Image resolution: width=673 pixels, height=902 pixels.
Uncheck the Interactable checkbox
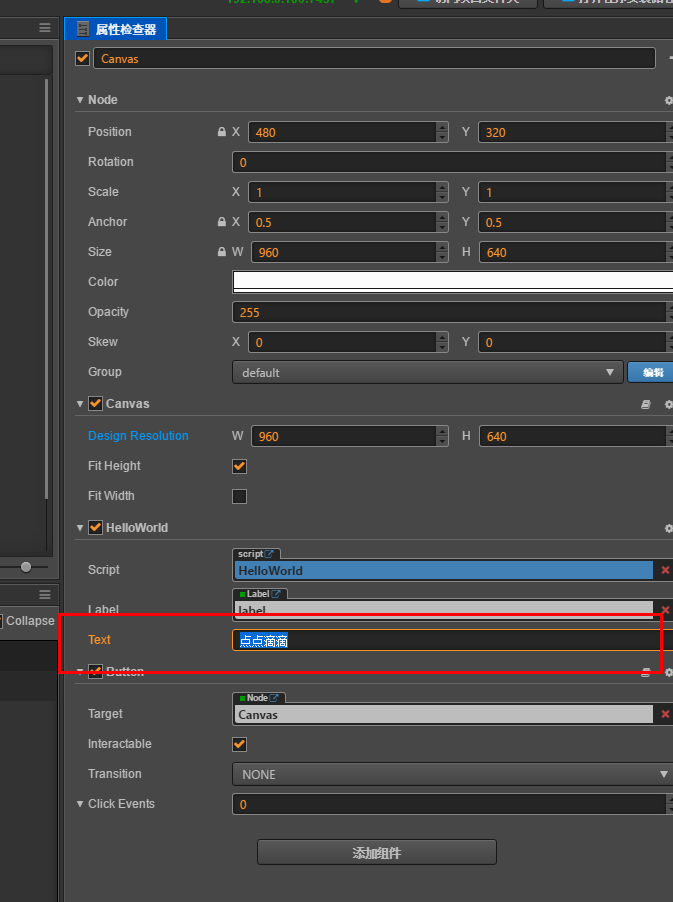(239, 744)
